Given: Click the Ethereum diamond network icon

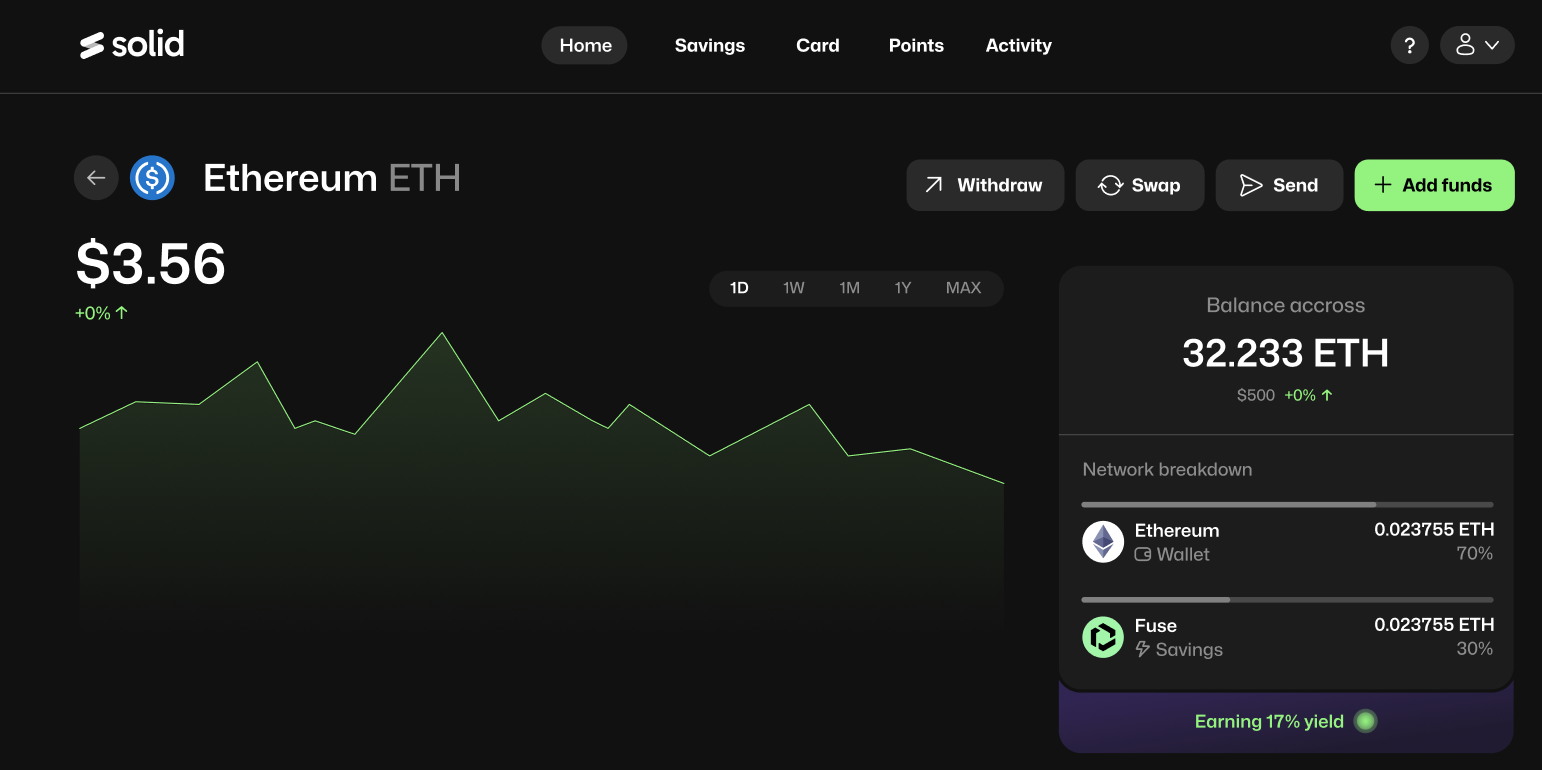Looking at the screenshot, I should [1103, 542].
